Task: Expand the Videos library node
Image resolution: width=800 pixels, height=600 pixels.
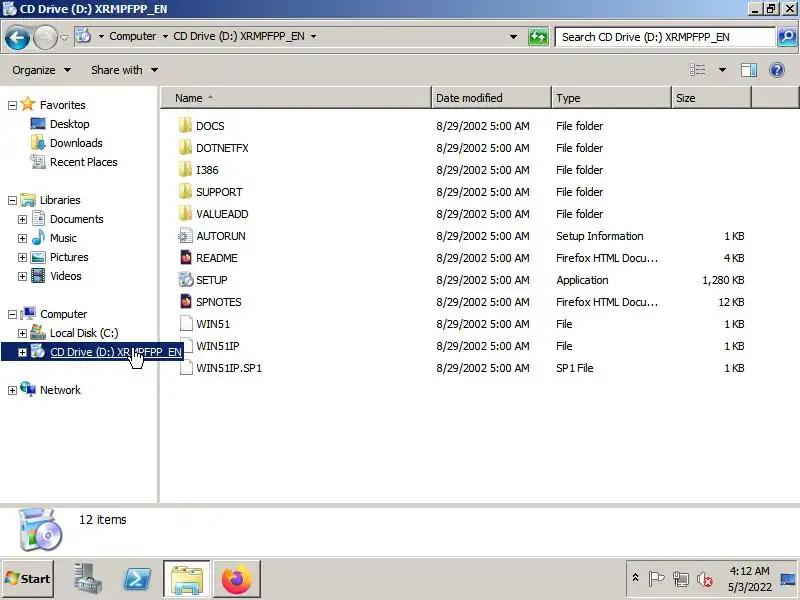Action: pyautogui.click(x=22, y=277)
